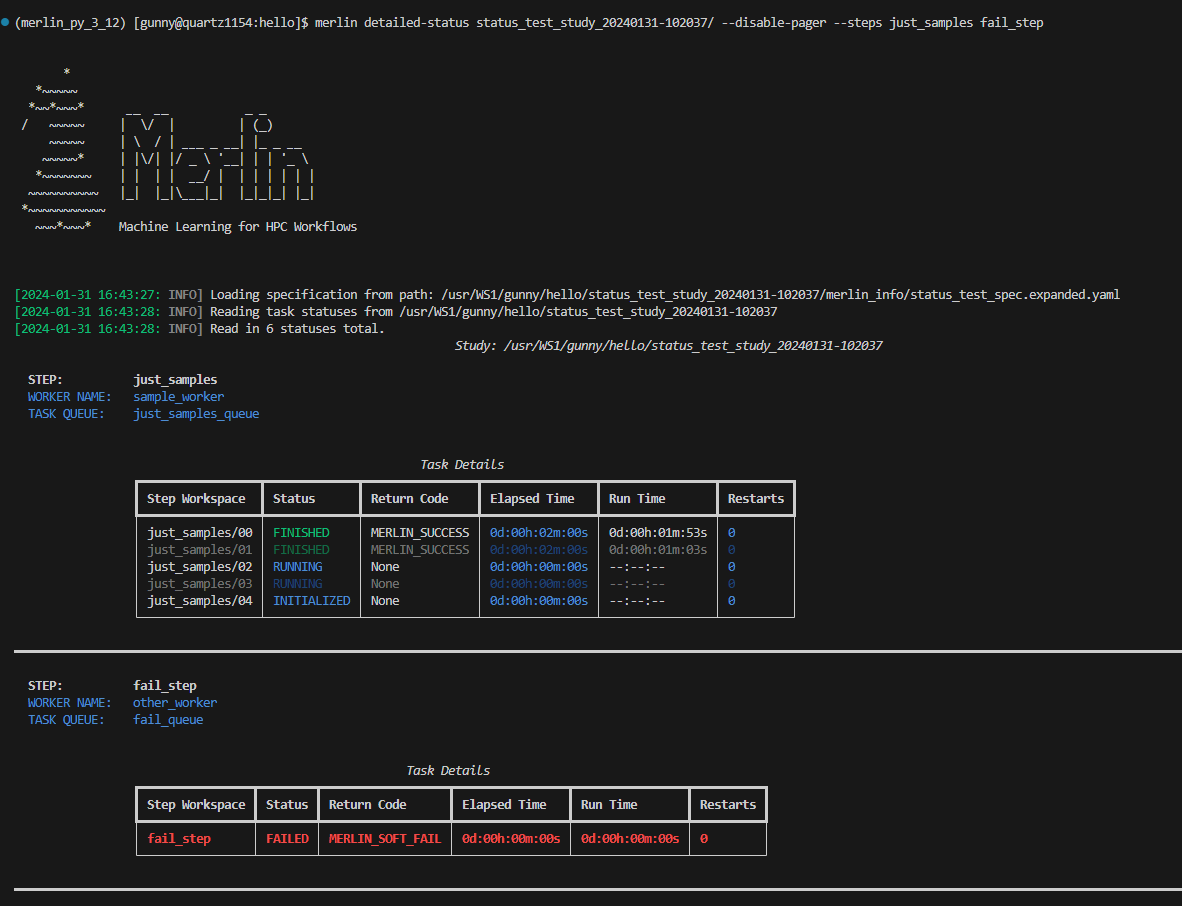The height and width of the screenshot is (906, 1182).
Task: Click the just_samples/01 workspace cell
Action: (x=200, y=550)
